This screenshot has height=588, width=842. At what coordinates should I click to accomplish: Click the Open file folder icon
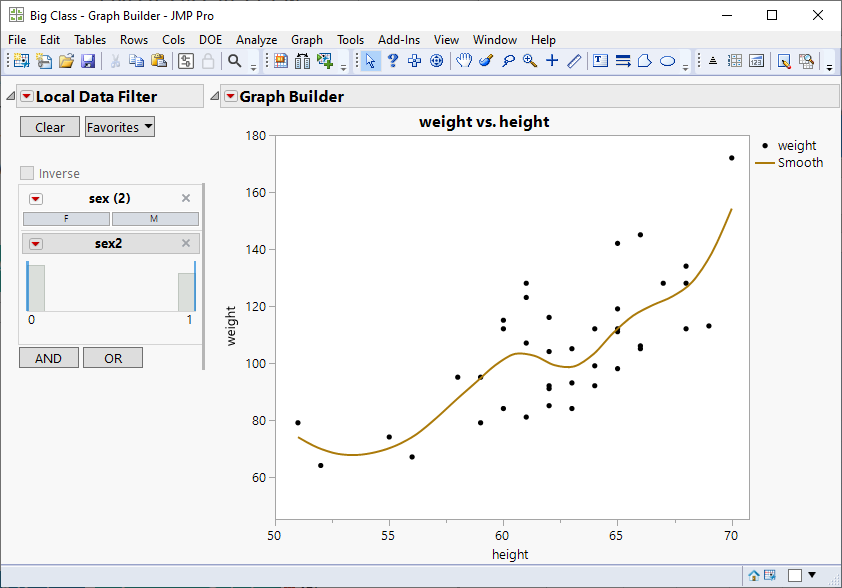point(66,61)
